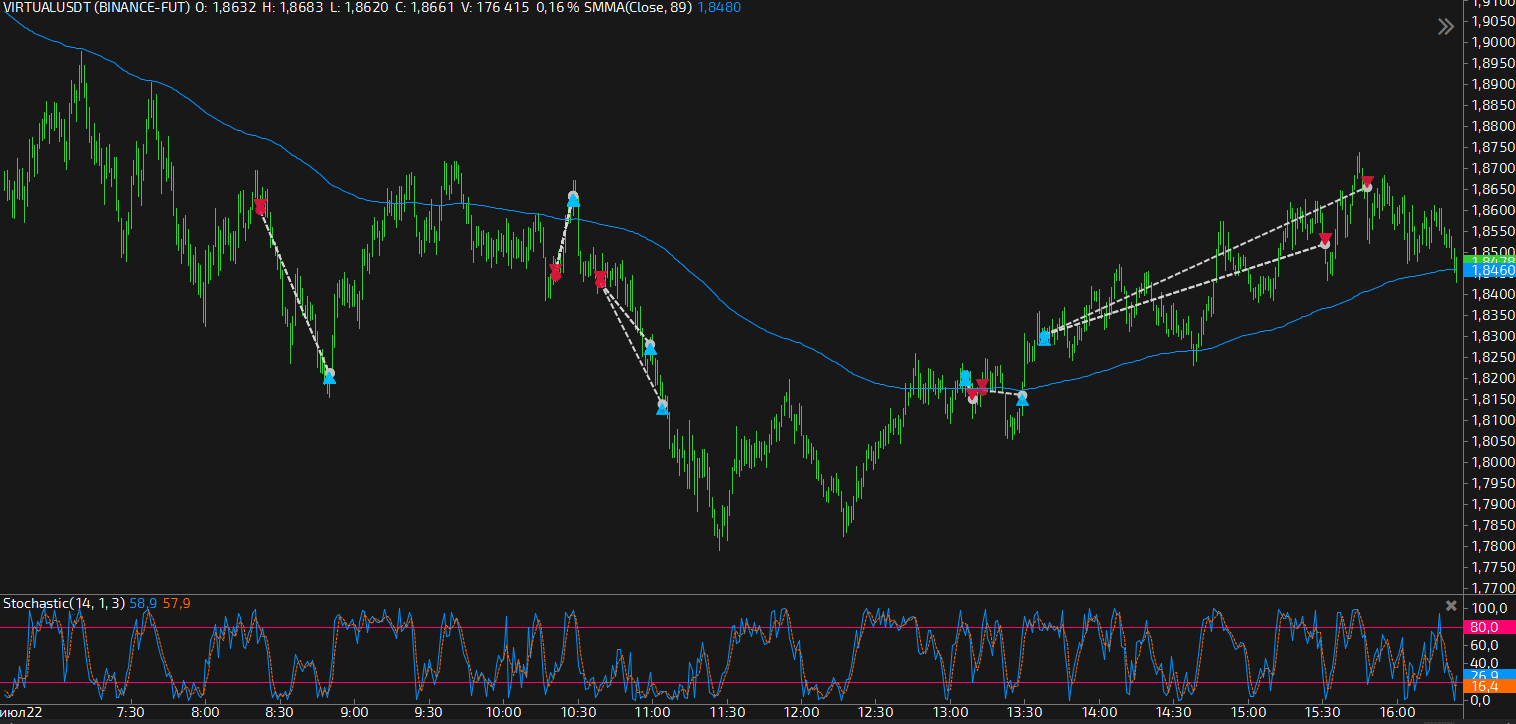
Task: Click the 9:30 label on the time axis
Action: [428, 713]
